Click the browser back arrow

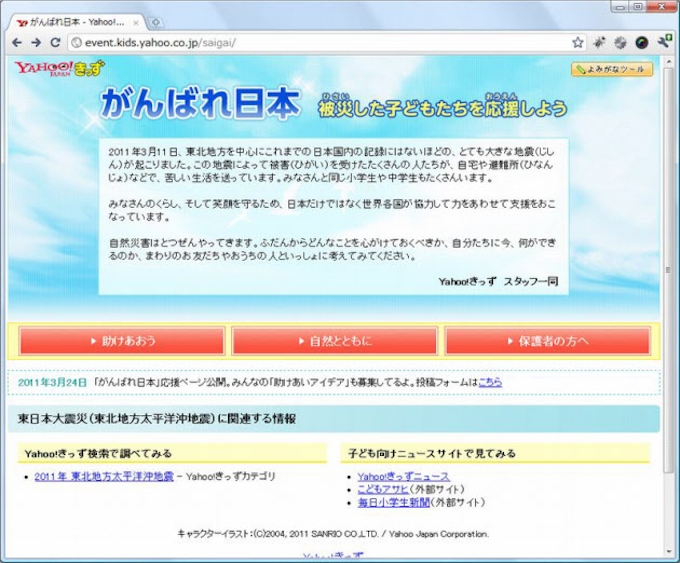[17, 43]
